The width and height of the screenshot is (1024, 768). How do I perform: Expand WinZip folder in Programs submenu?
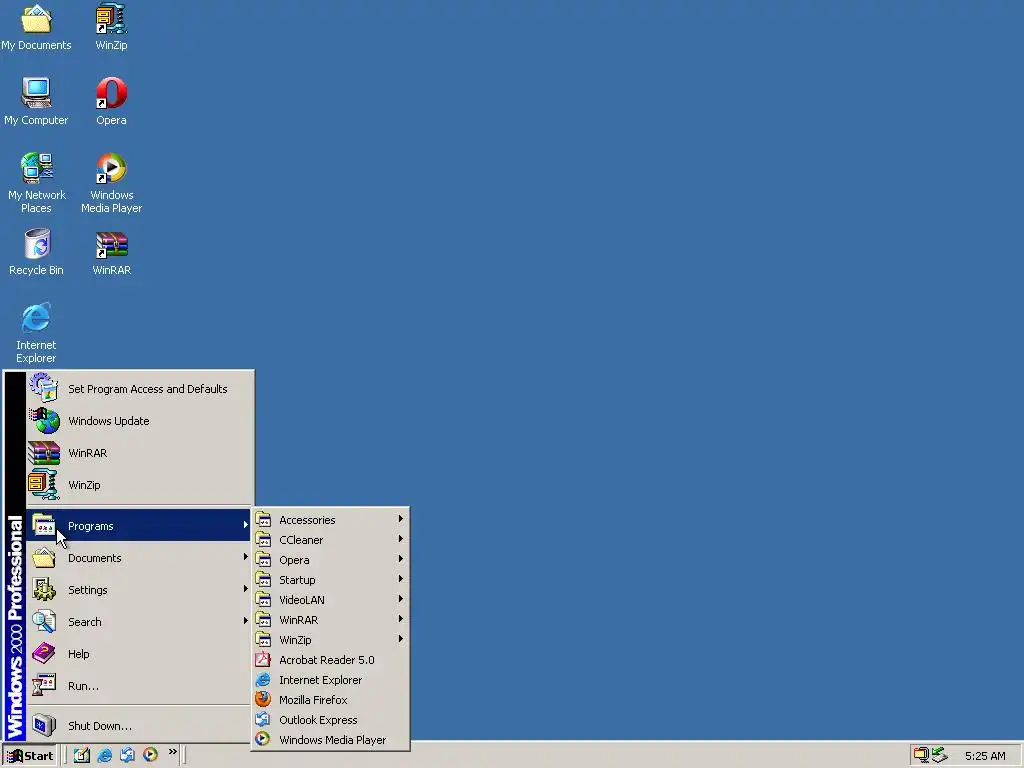coord(330,640)
